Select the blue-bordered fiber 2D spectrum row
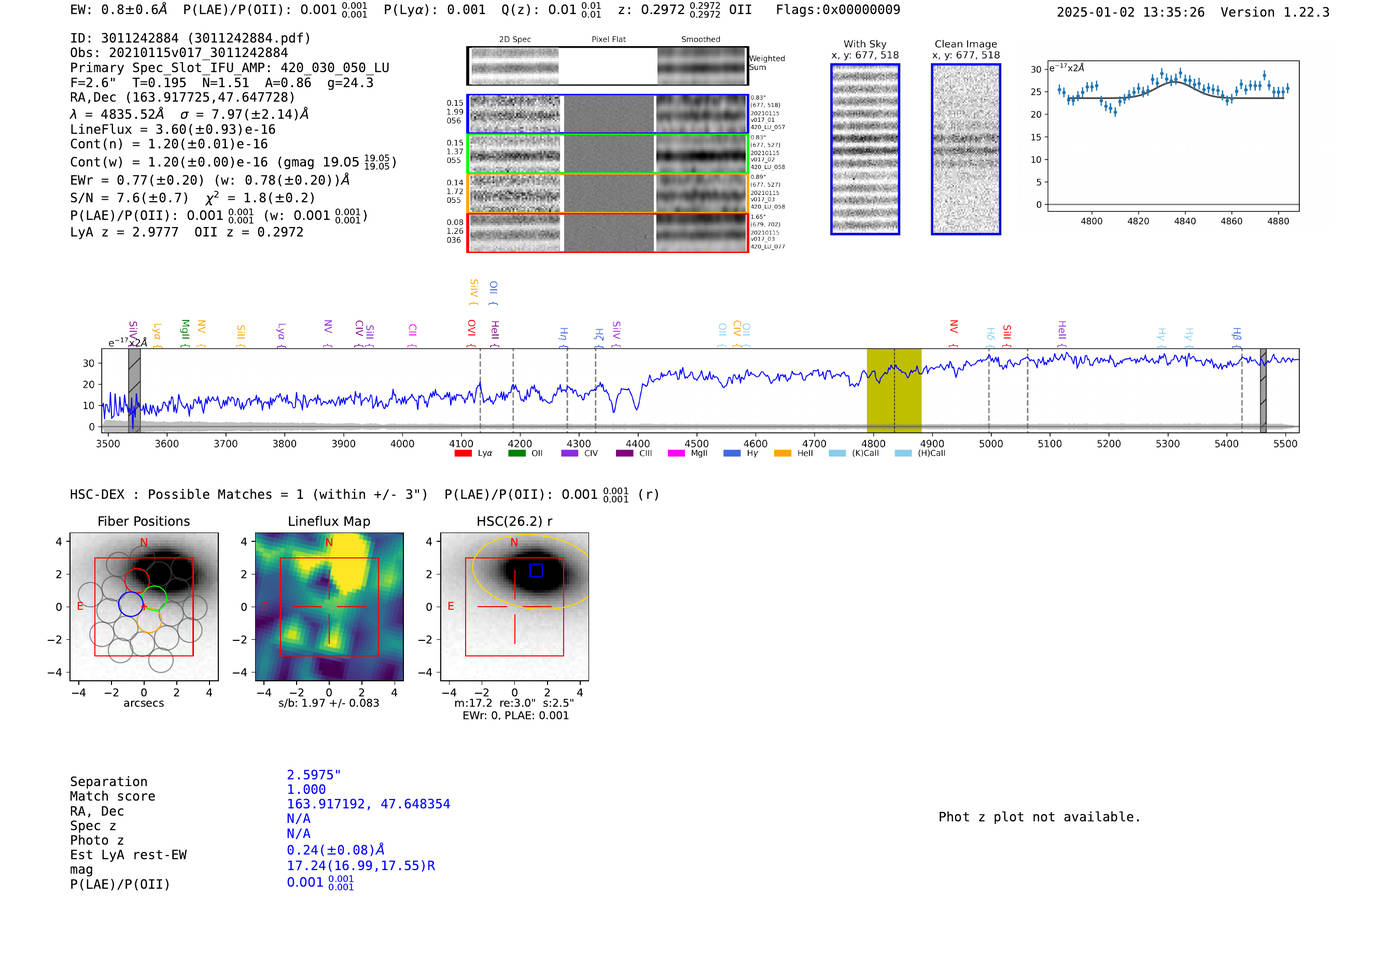Viewport: 1400px width, 953px height. (x=607, y=114)
